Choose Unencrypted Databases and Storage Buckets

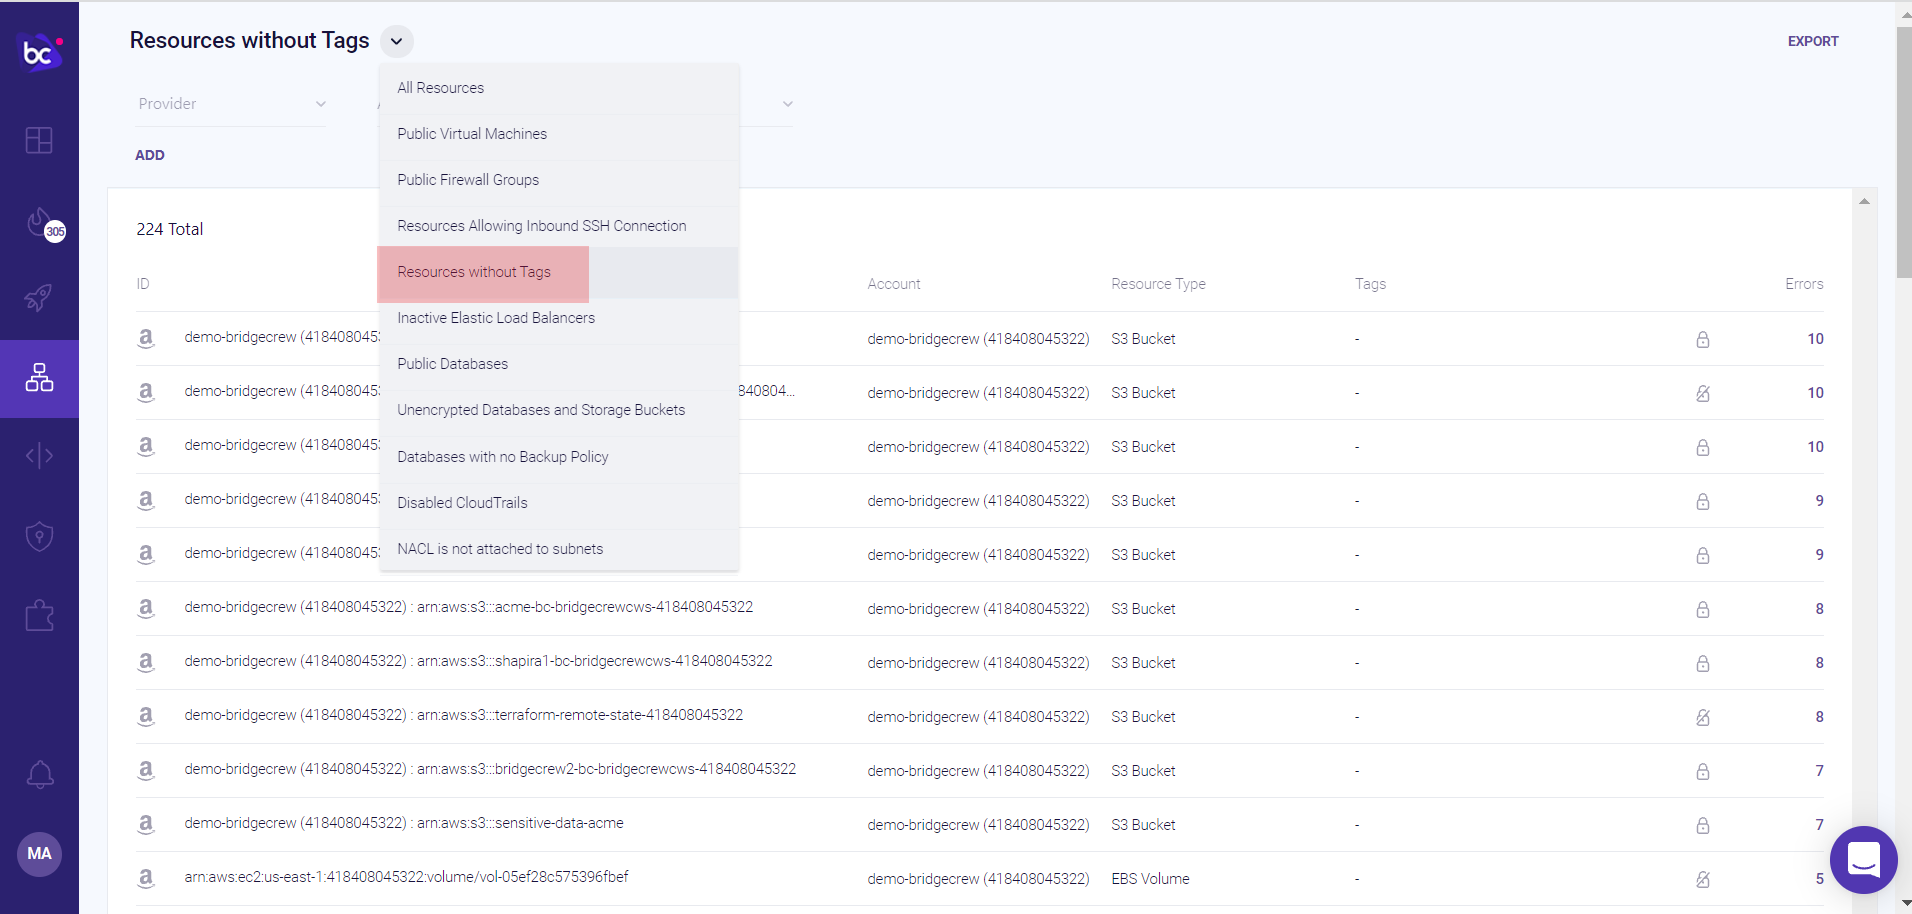click(559, 410)
